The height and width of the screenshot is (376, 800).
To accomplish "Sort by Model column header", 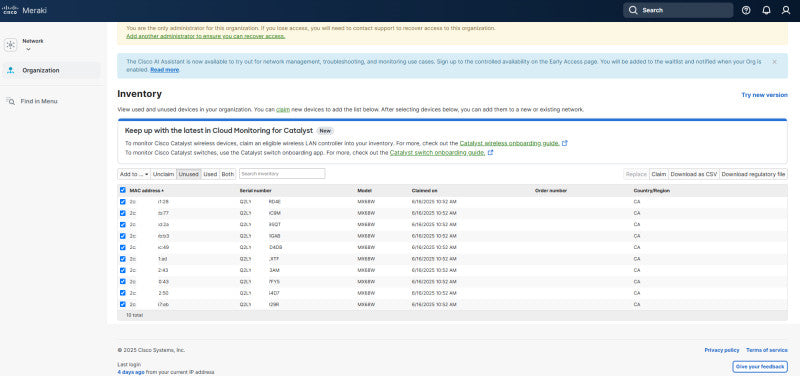I will 364,190.
